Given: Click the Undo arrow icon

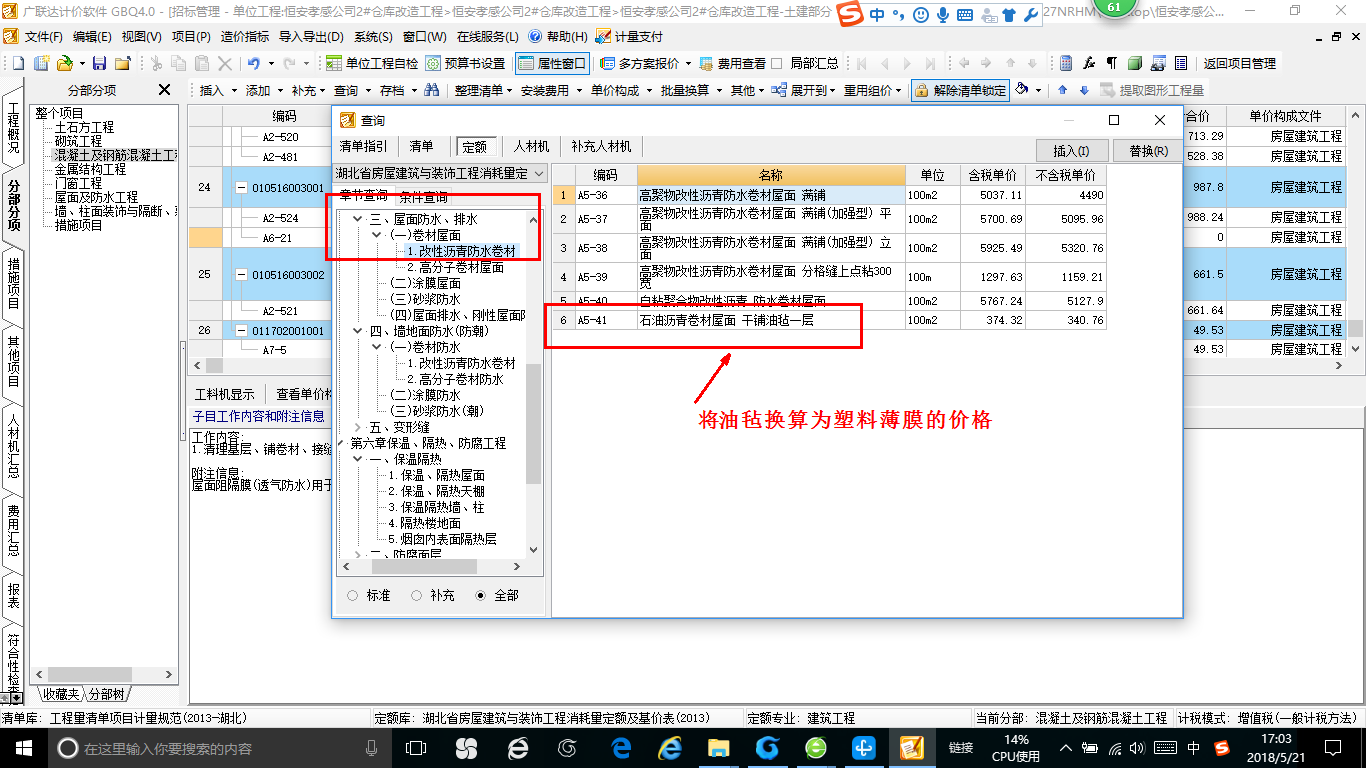Looking at the screenshot, I should click(253, 63).
